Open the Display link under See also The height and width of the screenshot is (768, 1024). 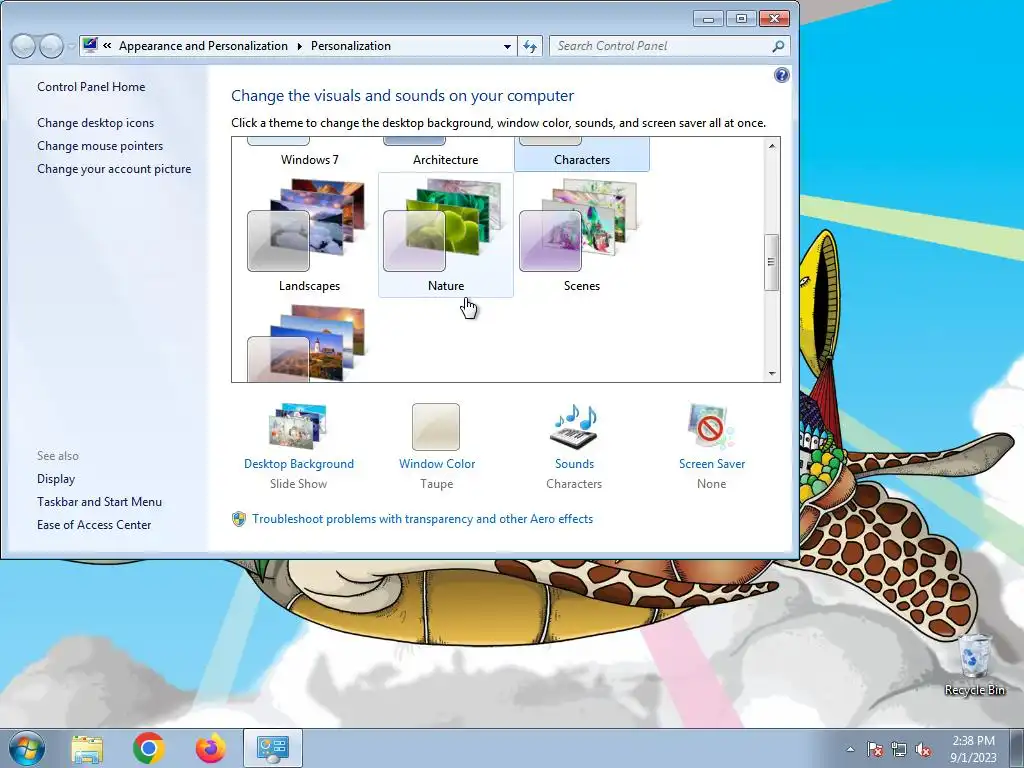click(x=56, y=479)
